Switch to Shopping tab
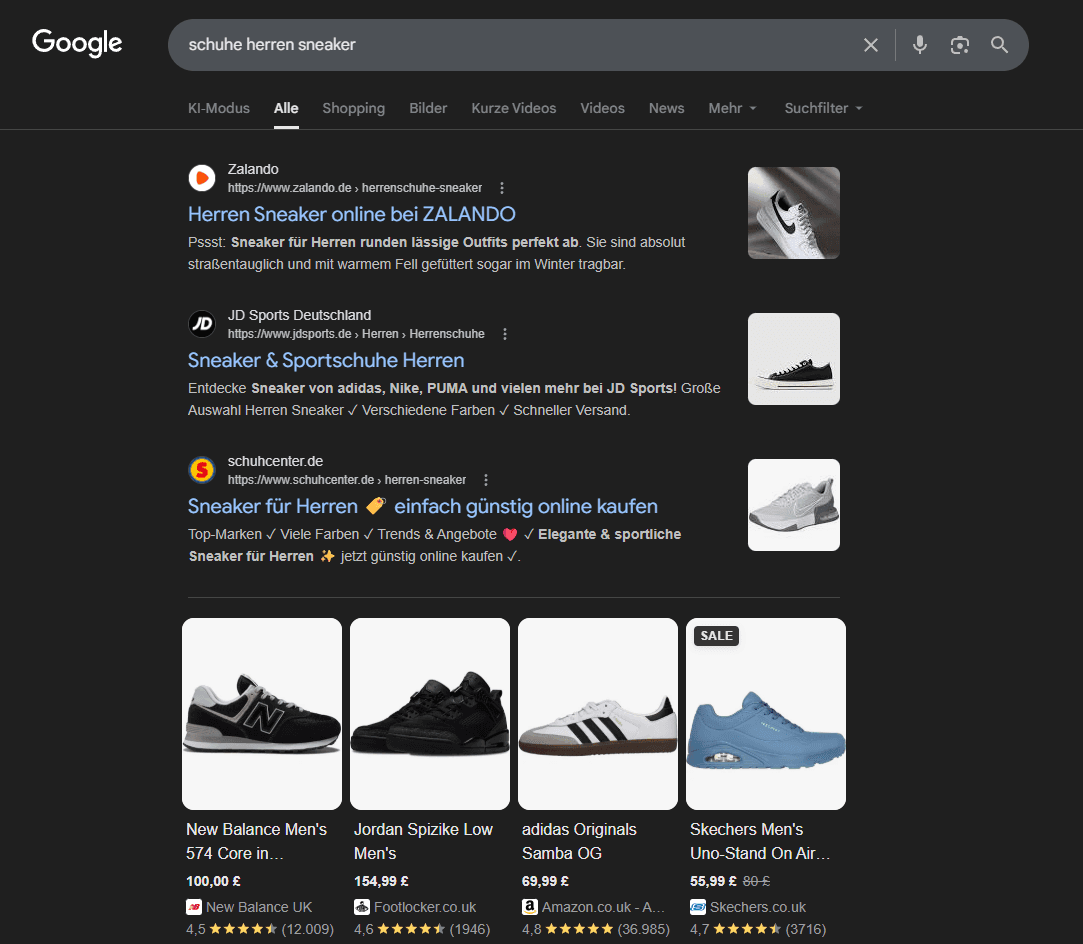Viewport: 1083px width, 944px height. click(x=354, y=108)
